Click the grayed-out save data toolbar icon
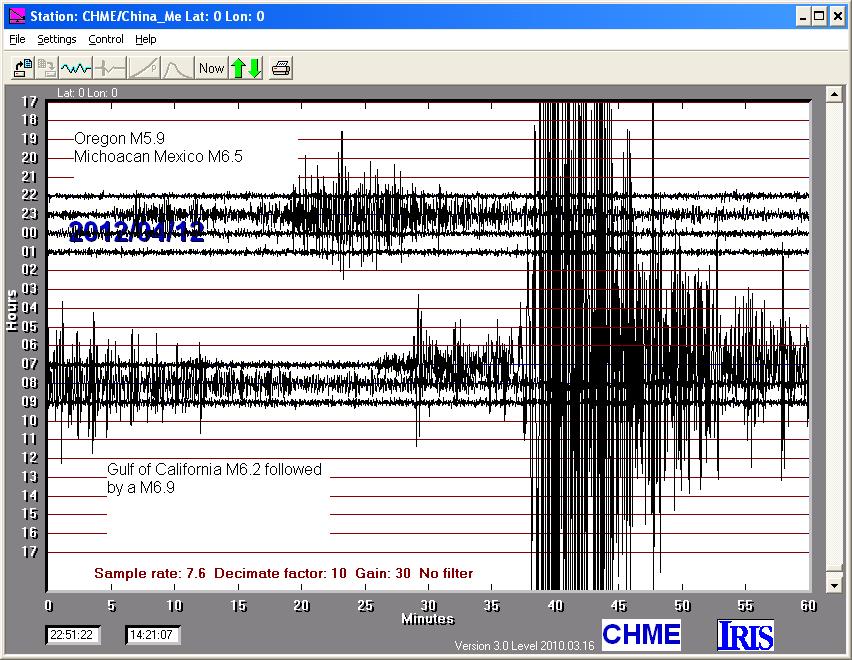Viewport: 852px width, 660px height. pos(47,68)
